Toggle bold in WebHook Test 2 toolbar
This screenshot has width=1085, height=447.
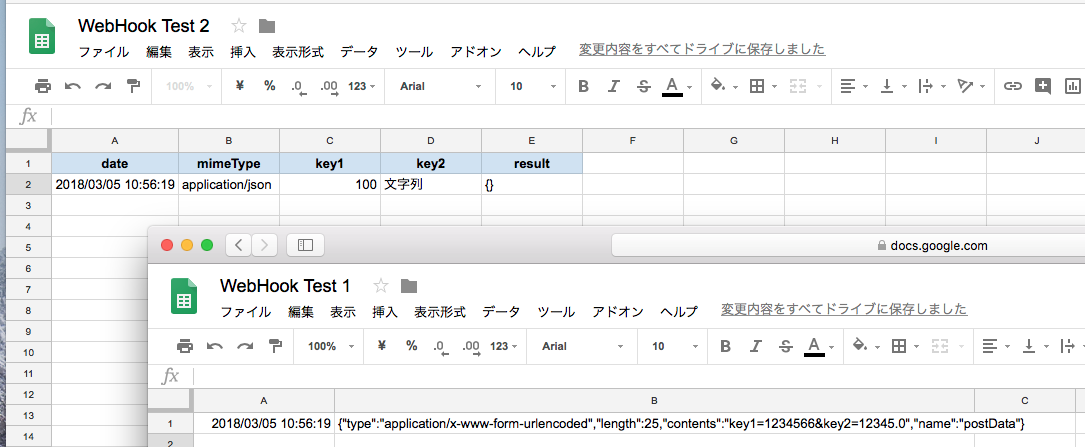[583, 86]
